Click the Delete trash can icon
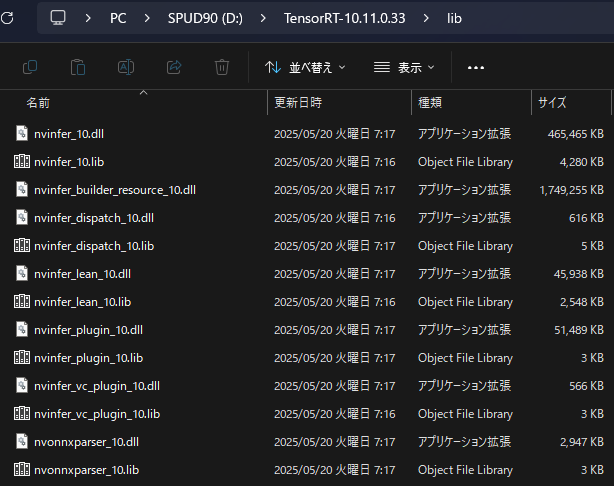Viewport: 614px width, 486px height. (x=222, y=67)
